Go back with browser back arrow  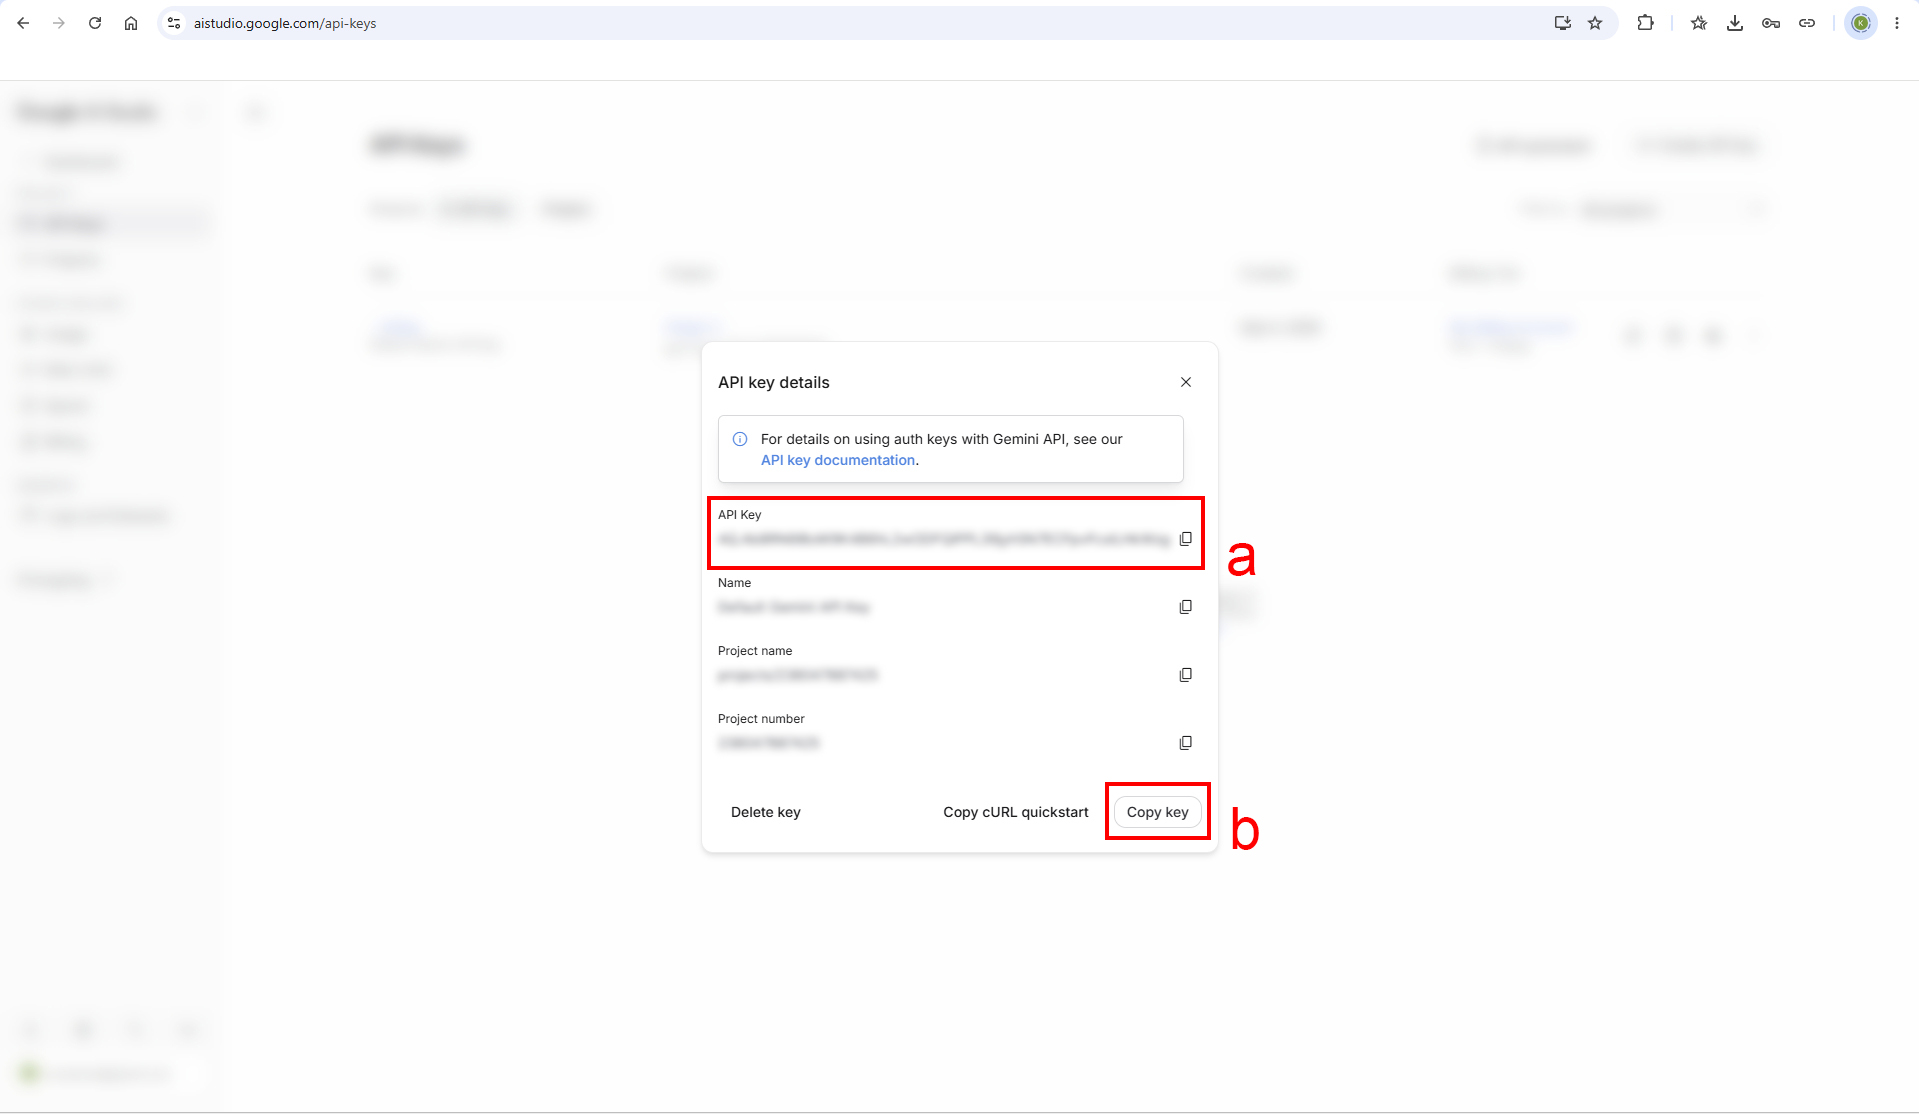[x=23, y=23]
